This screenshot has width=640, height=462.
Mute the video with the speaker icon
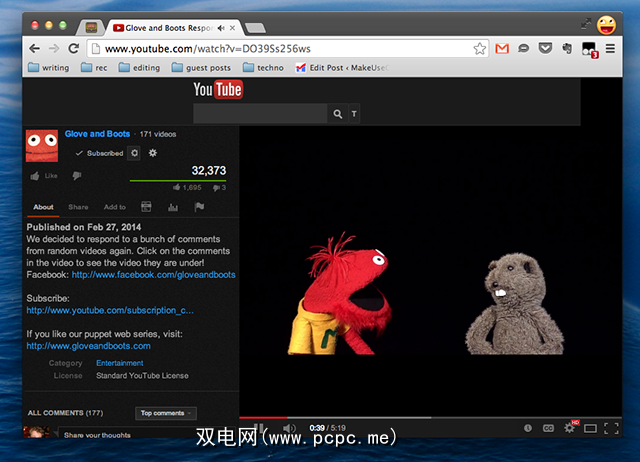289,428
